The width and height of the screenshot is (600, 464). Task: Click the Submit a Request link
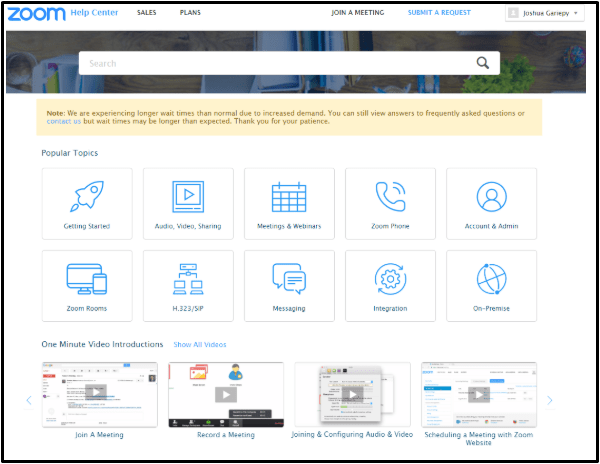click(x=438, y=13)
